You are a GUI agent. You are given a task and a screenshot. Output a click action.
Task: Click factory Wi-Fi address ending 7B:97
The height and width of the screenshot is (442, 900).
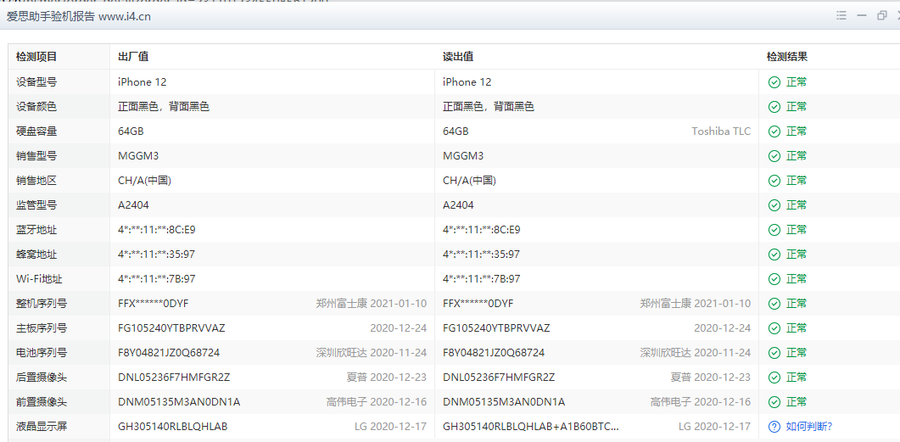pos(157,279)
